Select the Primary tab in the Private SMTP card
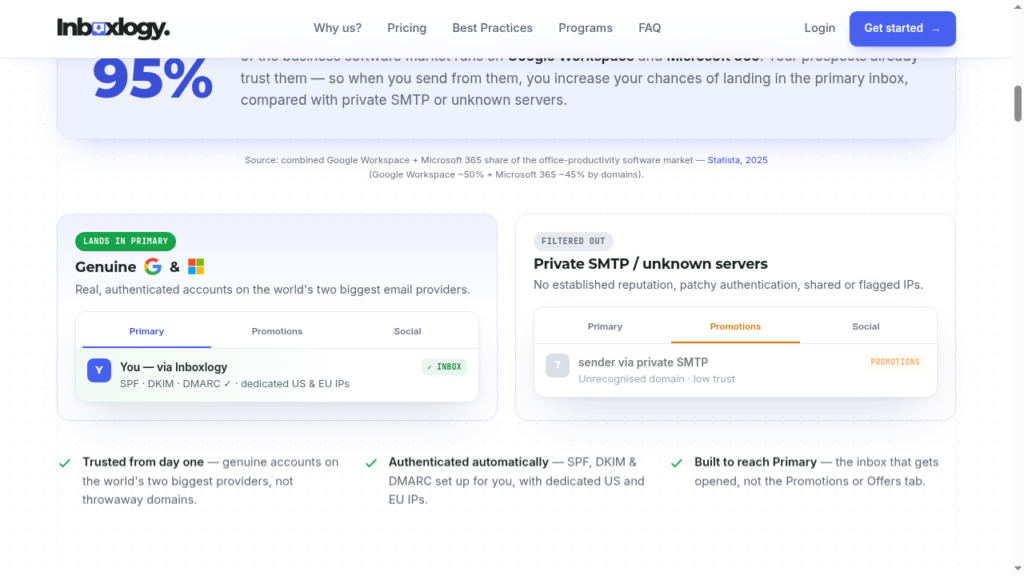Image resolution: width=1024 pixels, height=576 pixels. 605,327
